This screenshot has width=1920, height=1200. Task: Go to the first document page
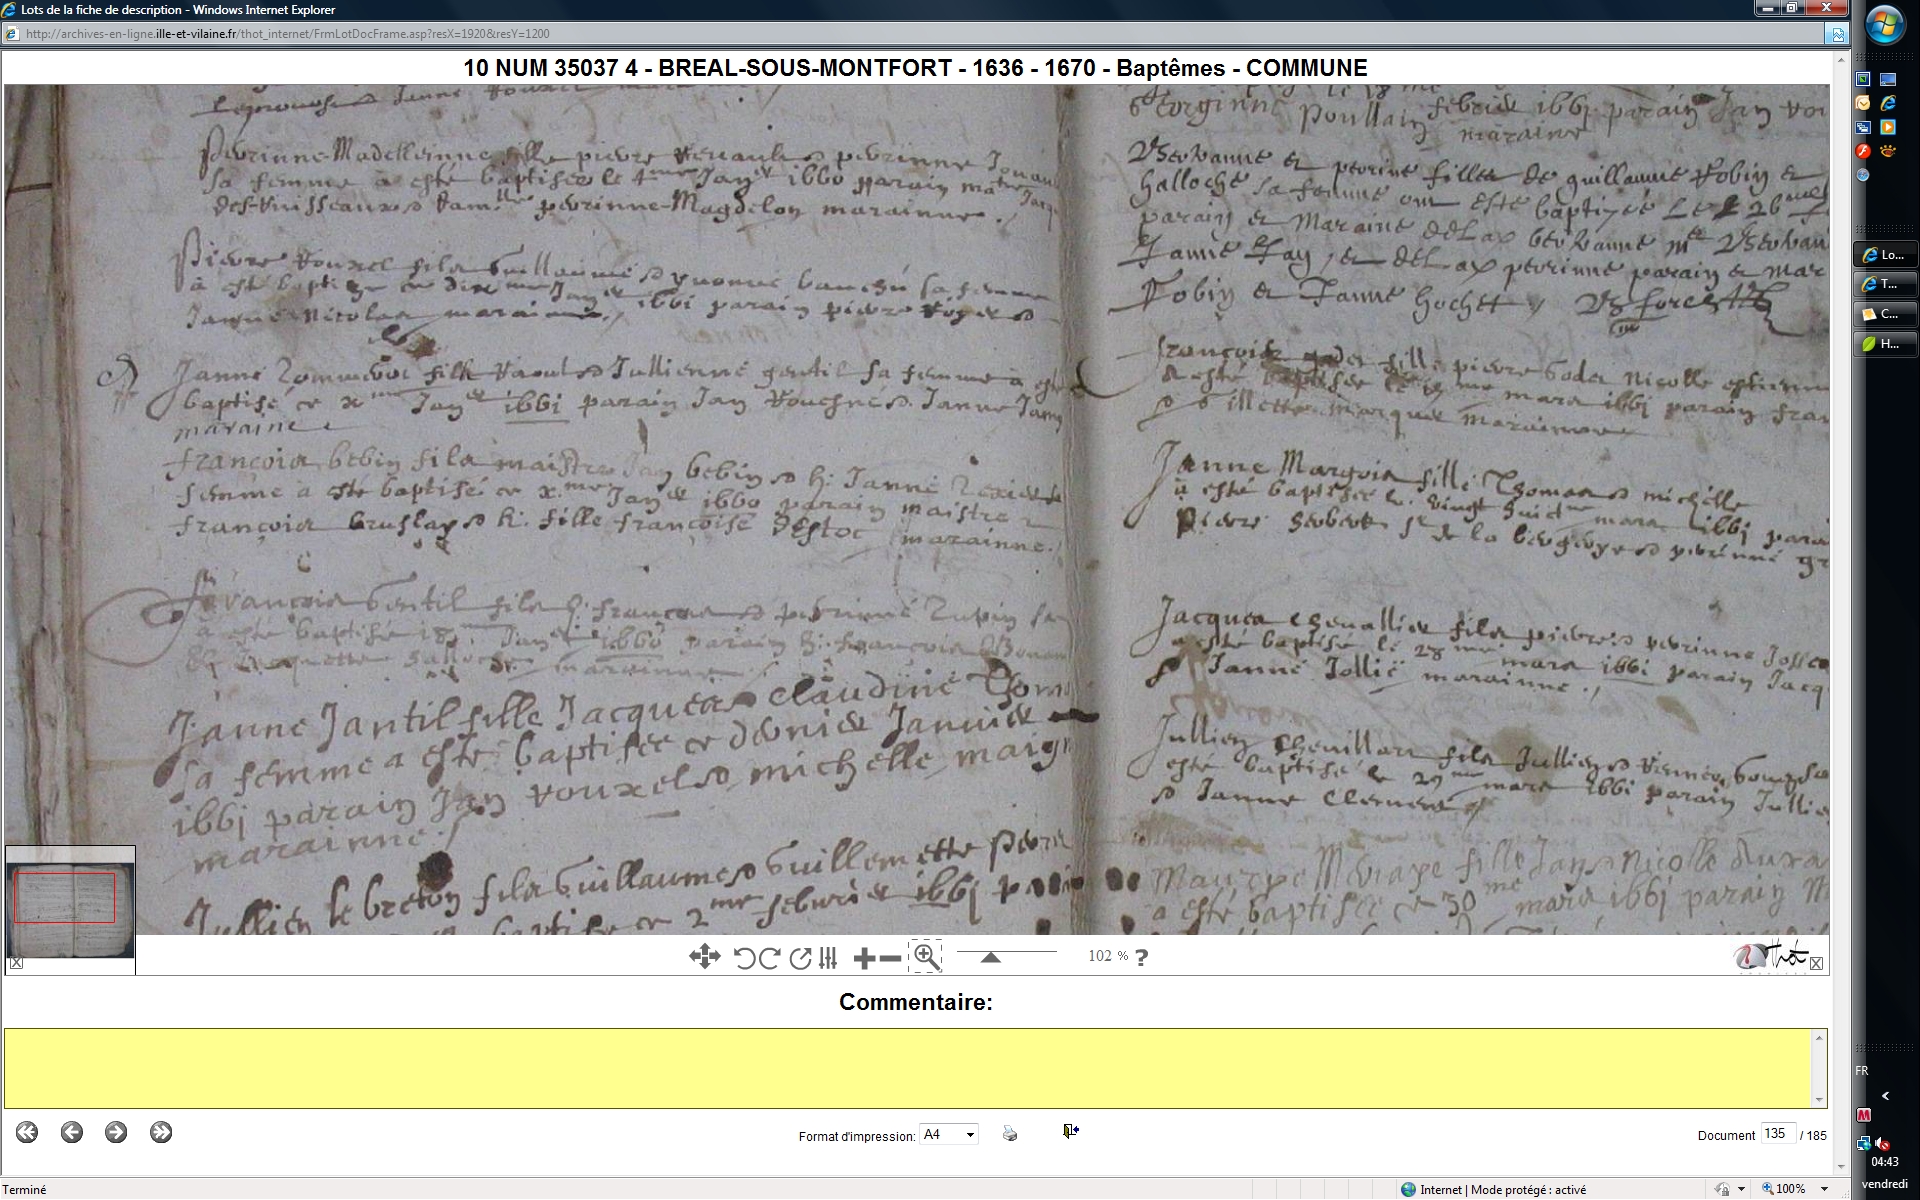pos(27,1132)
